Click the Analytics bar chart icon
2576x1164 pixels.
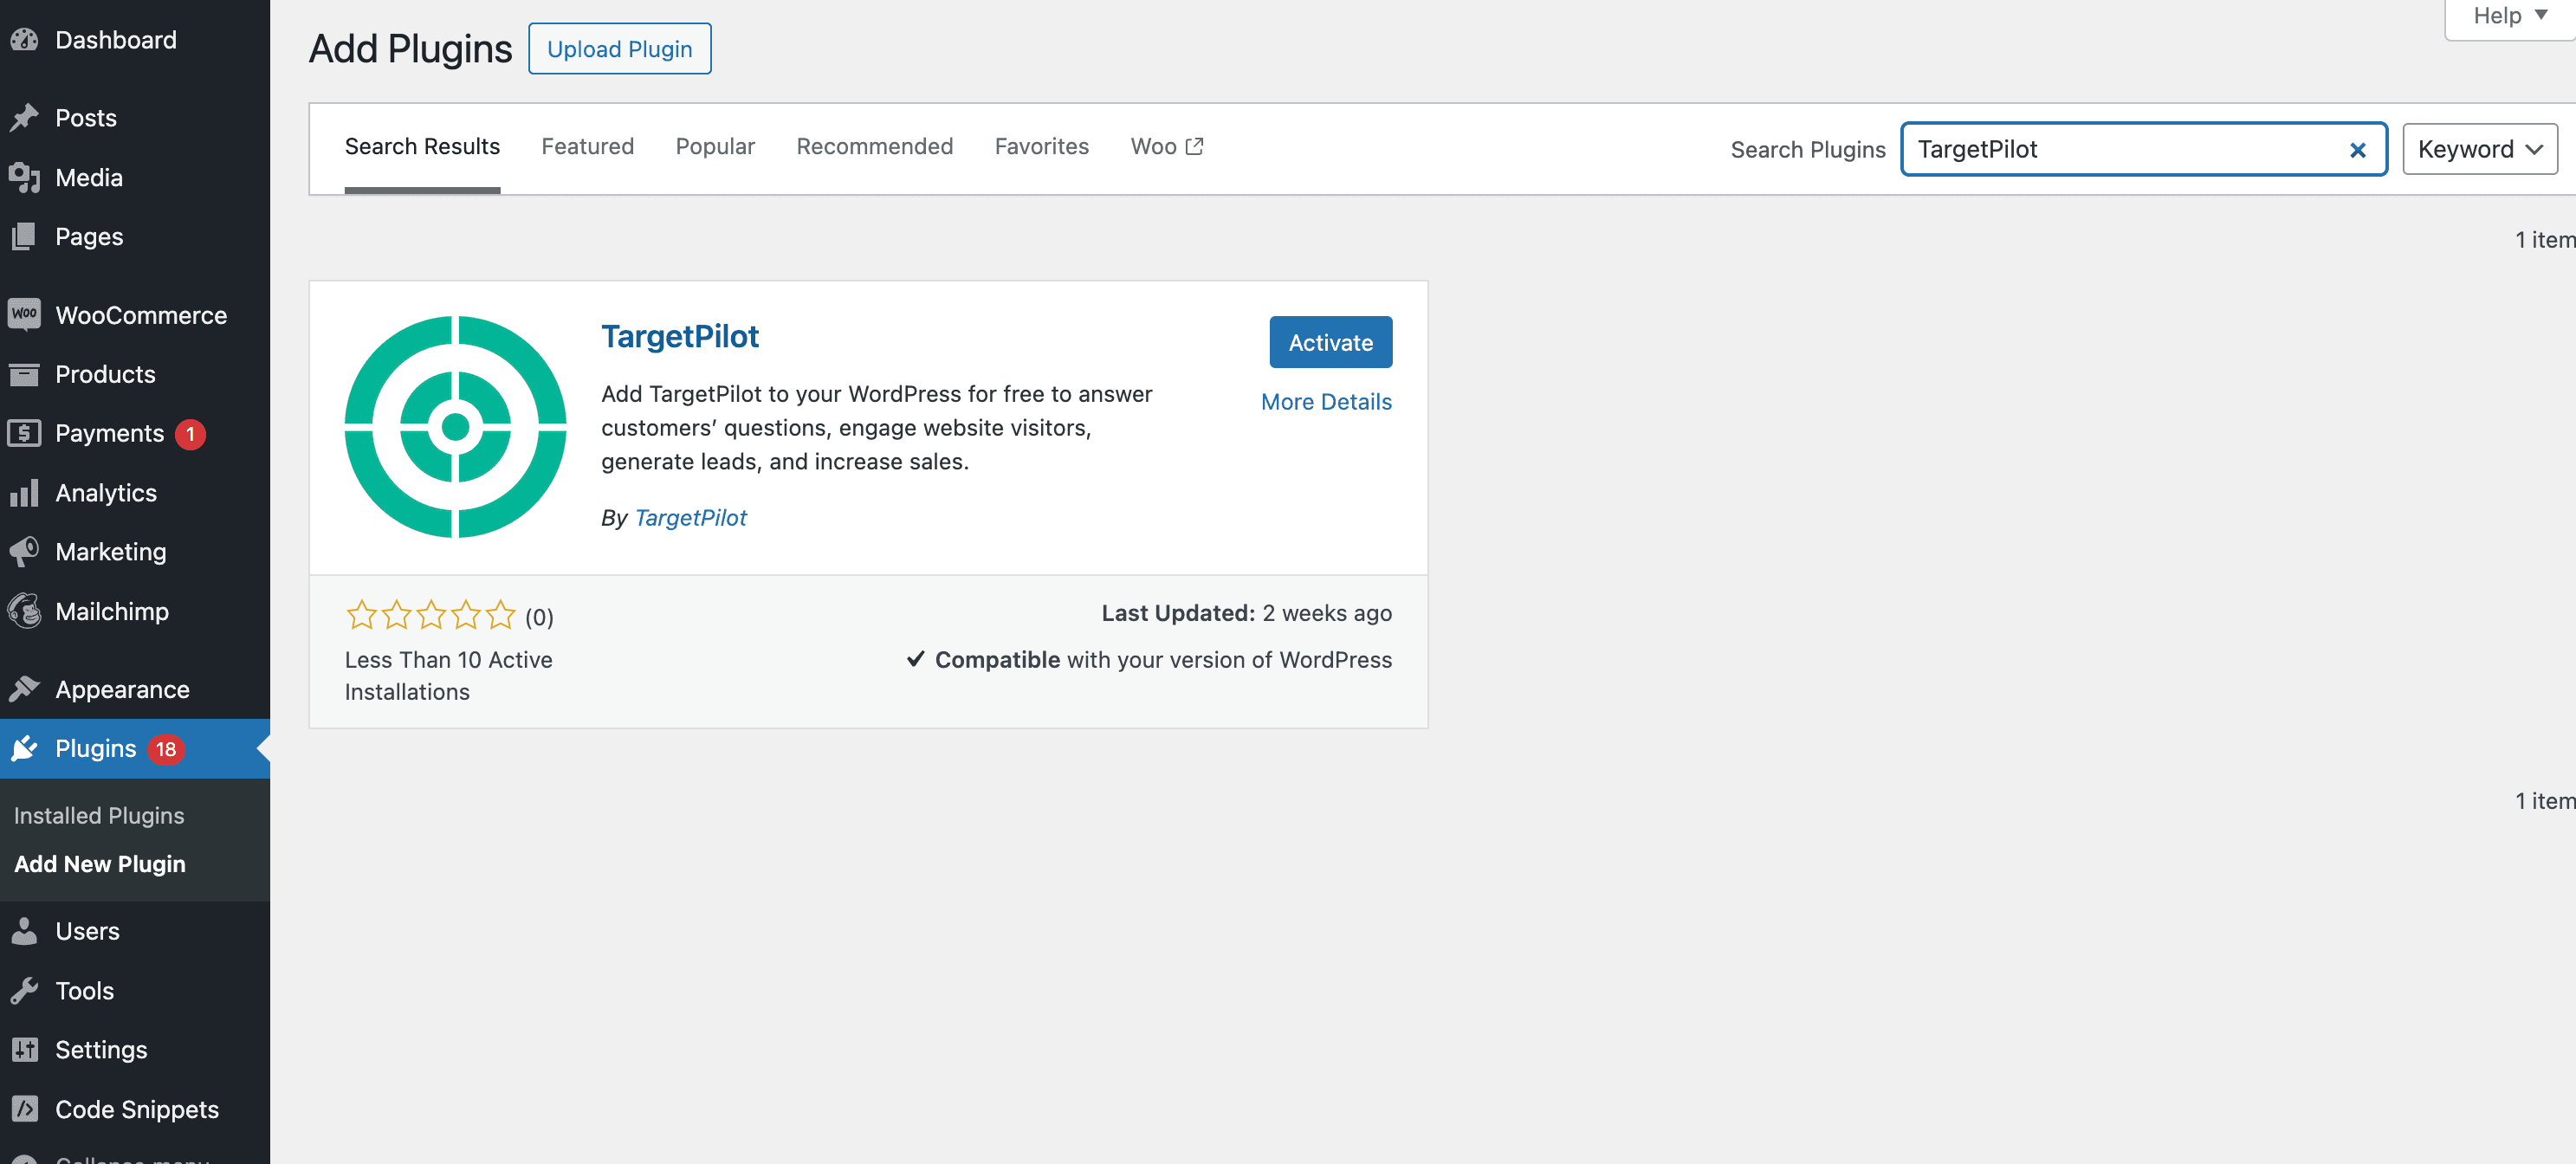[24, 493]
